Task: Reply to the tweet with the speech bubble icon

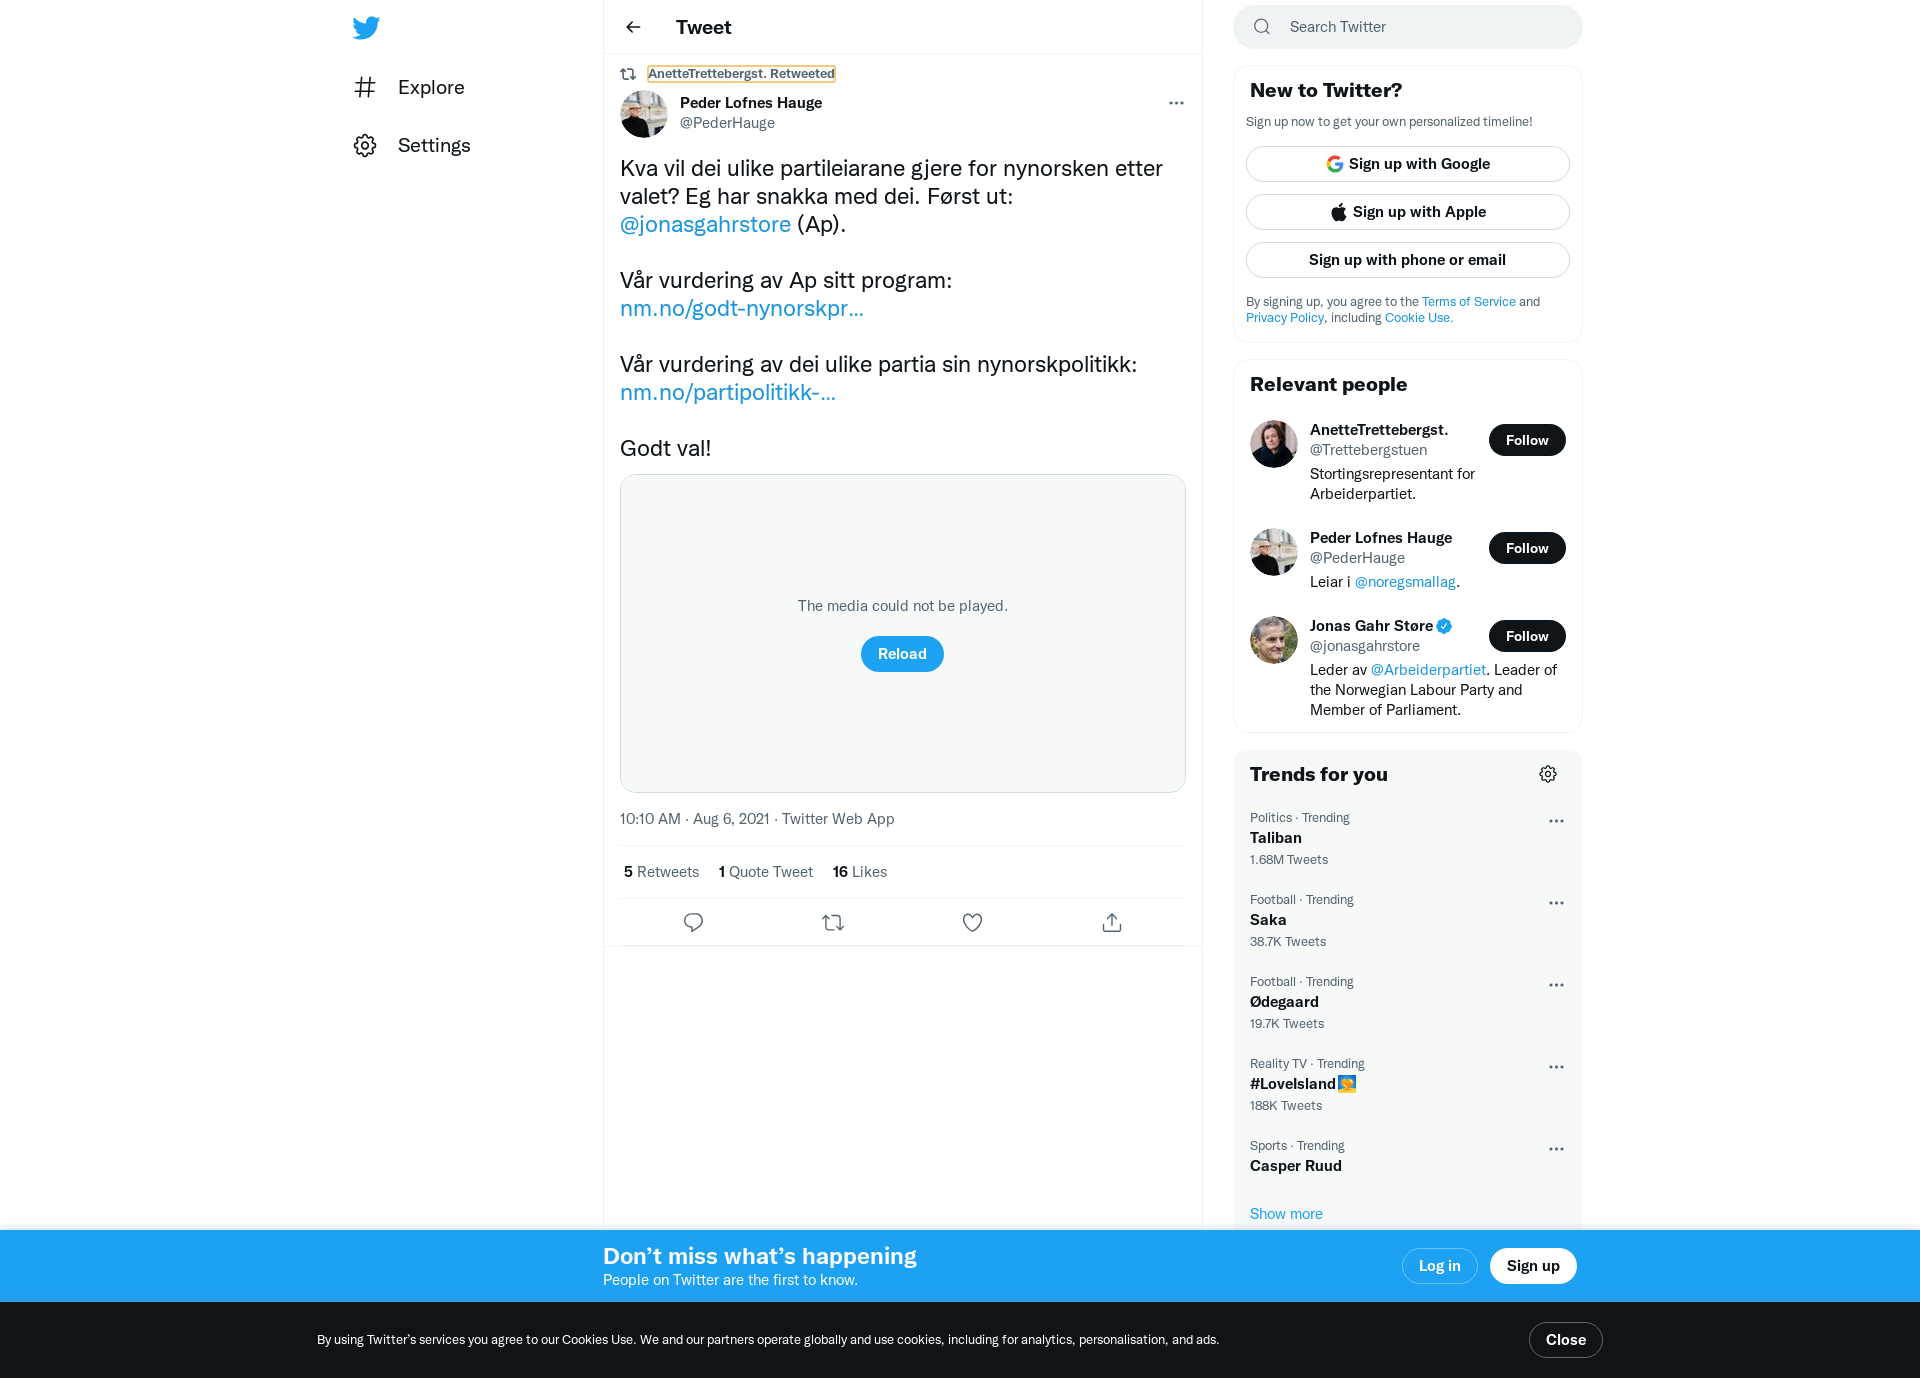Action: point(693,922)
